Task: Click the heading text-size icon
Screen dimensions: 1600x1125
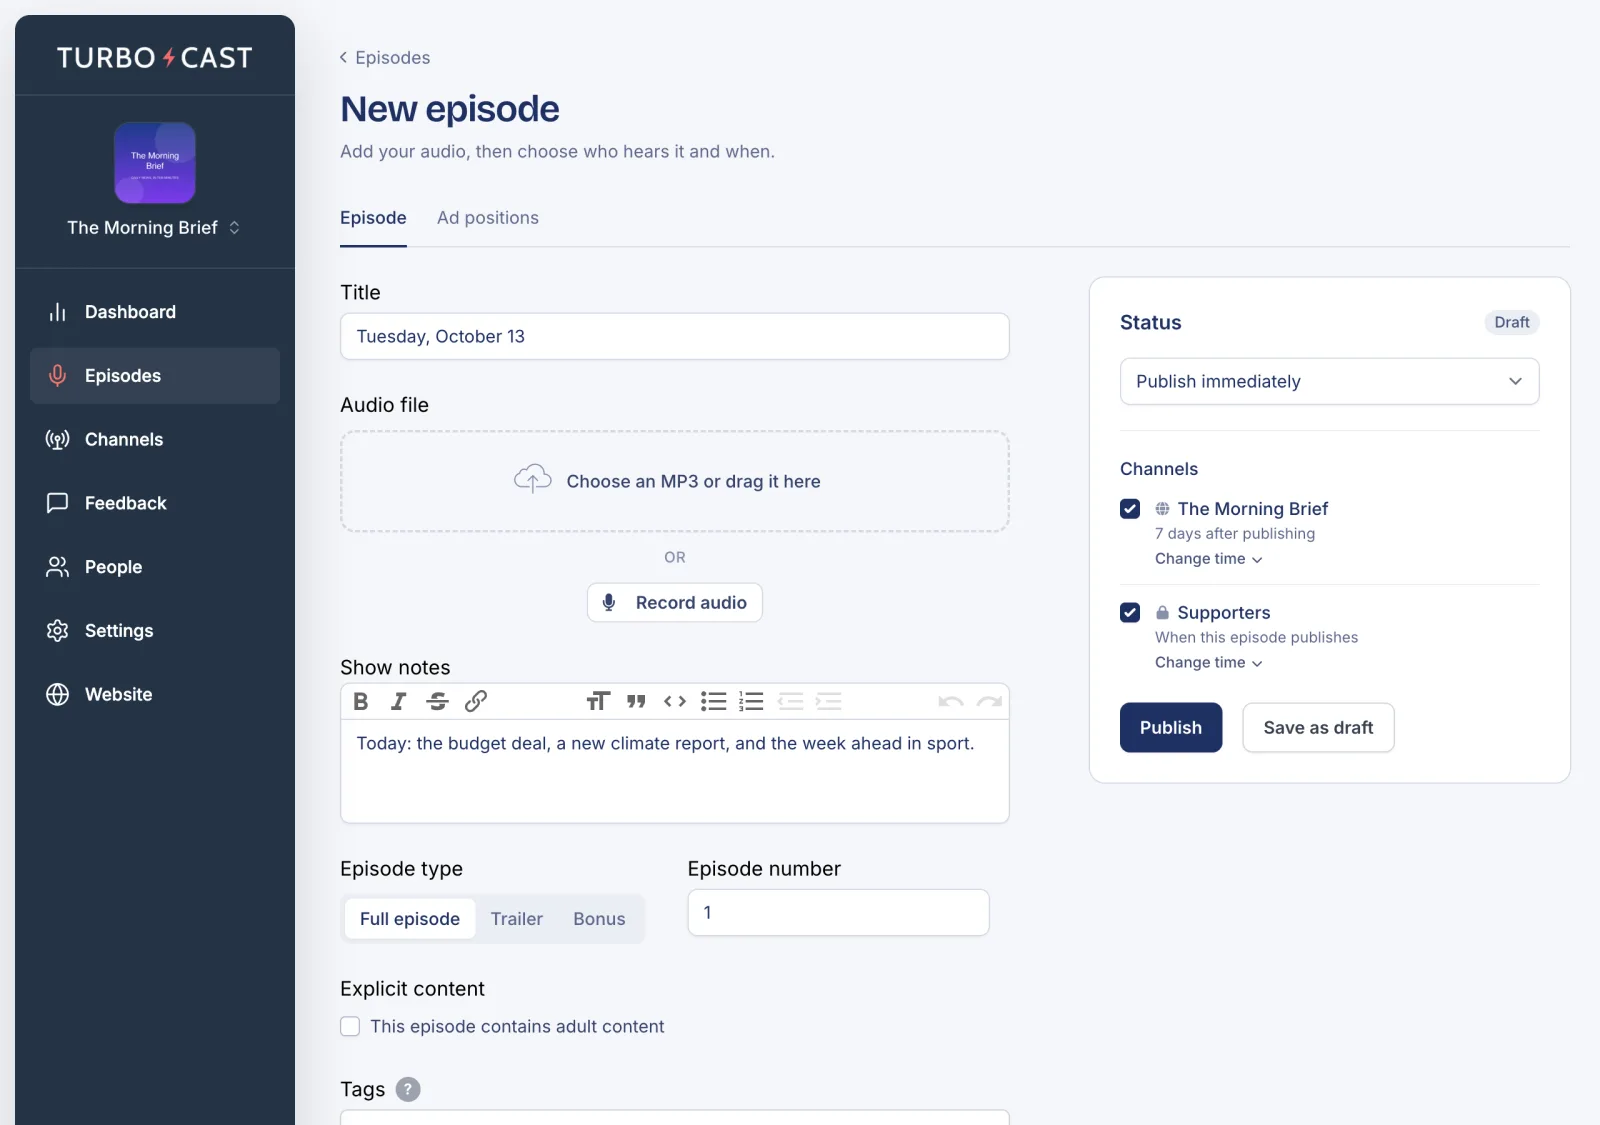Action: [x=598, y=702]
